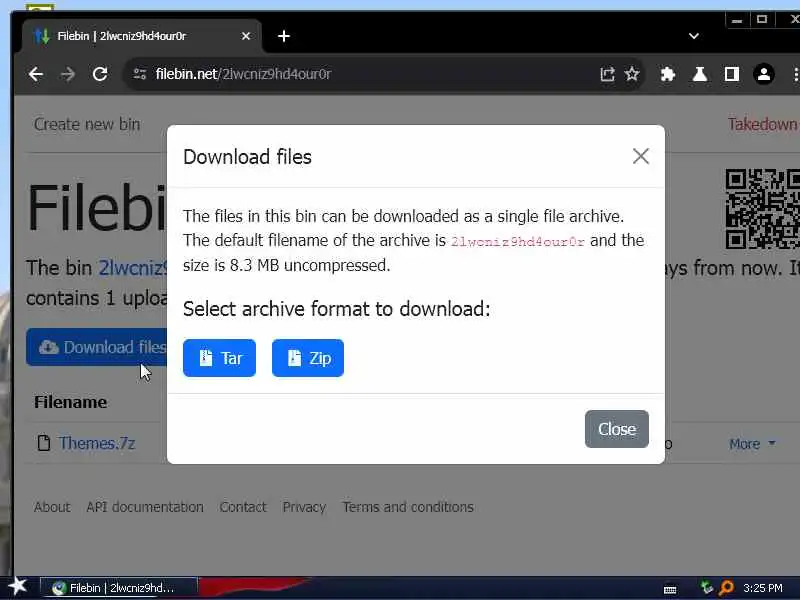Open the Themes.7z file link

tap(97, 443)
